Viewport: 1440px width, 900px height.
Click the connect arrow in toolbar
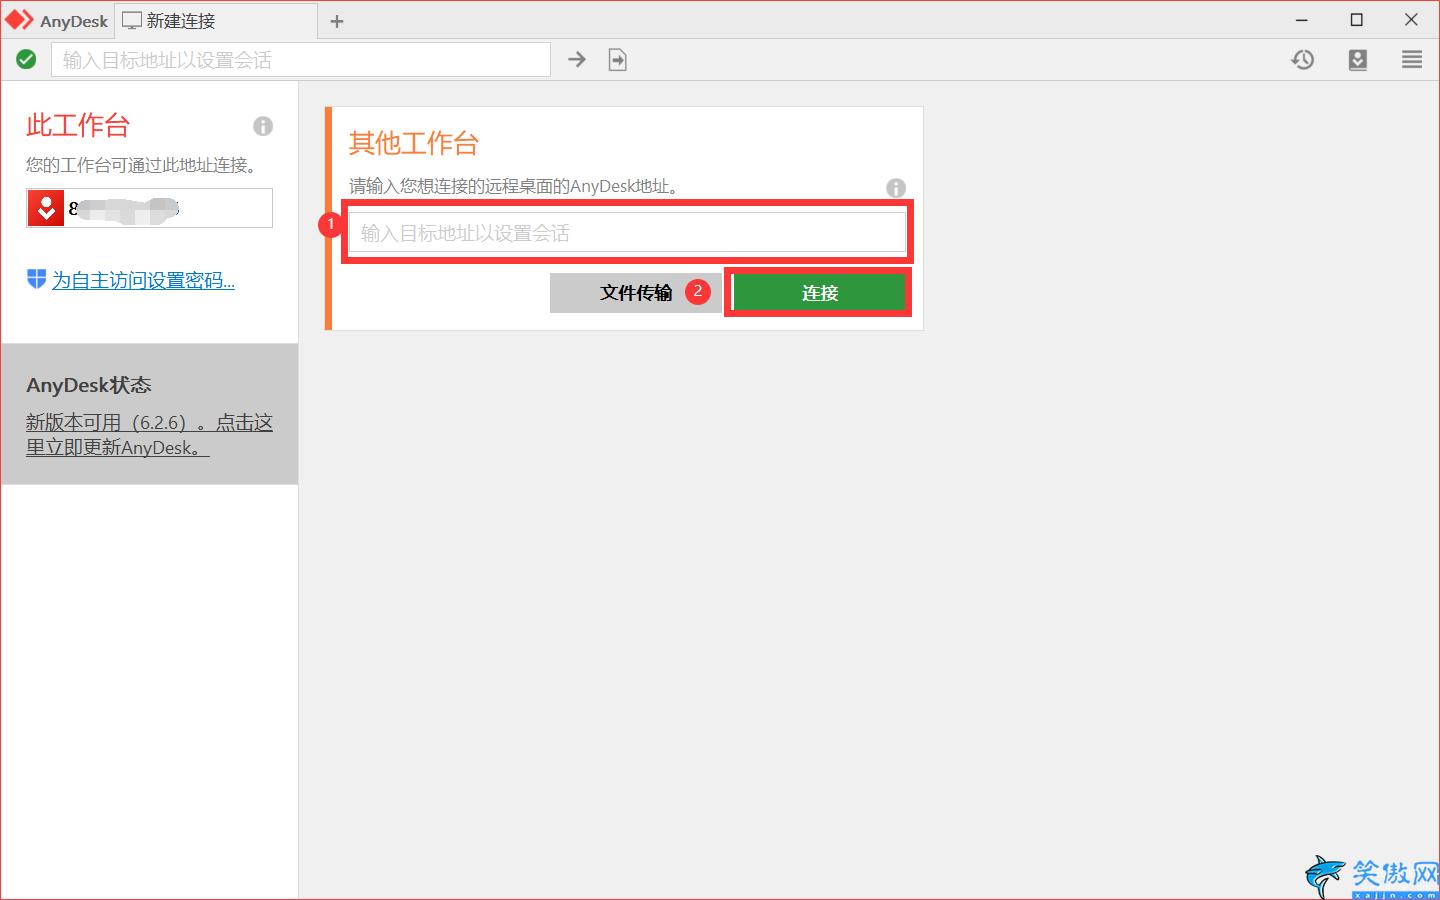[x=577, y=60]
